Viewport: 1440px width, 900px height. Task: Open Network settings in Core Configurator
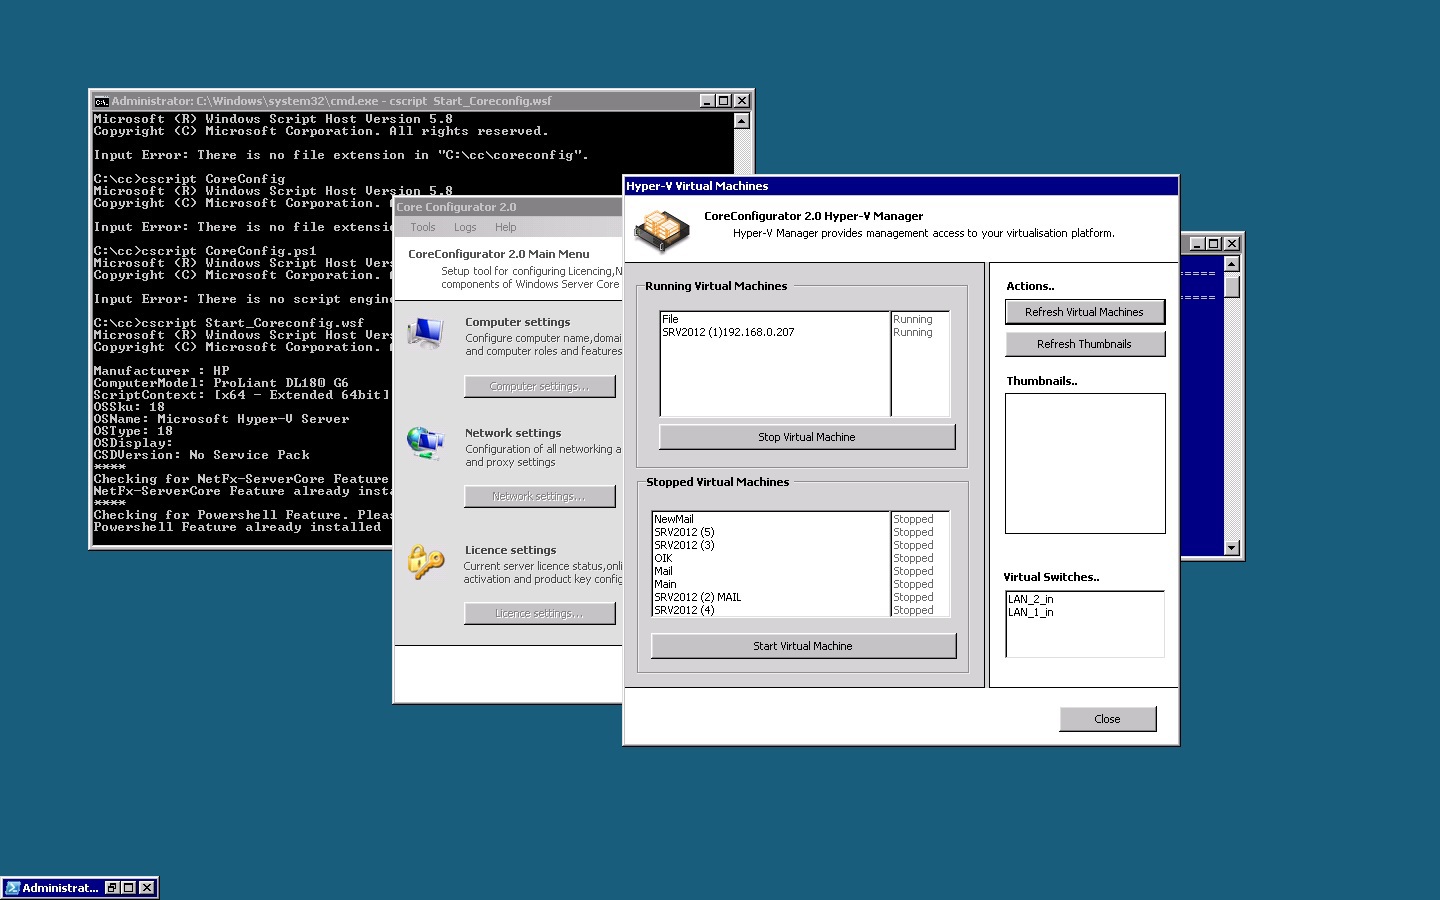tap(539, 496)
